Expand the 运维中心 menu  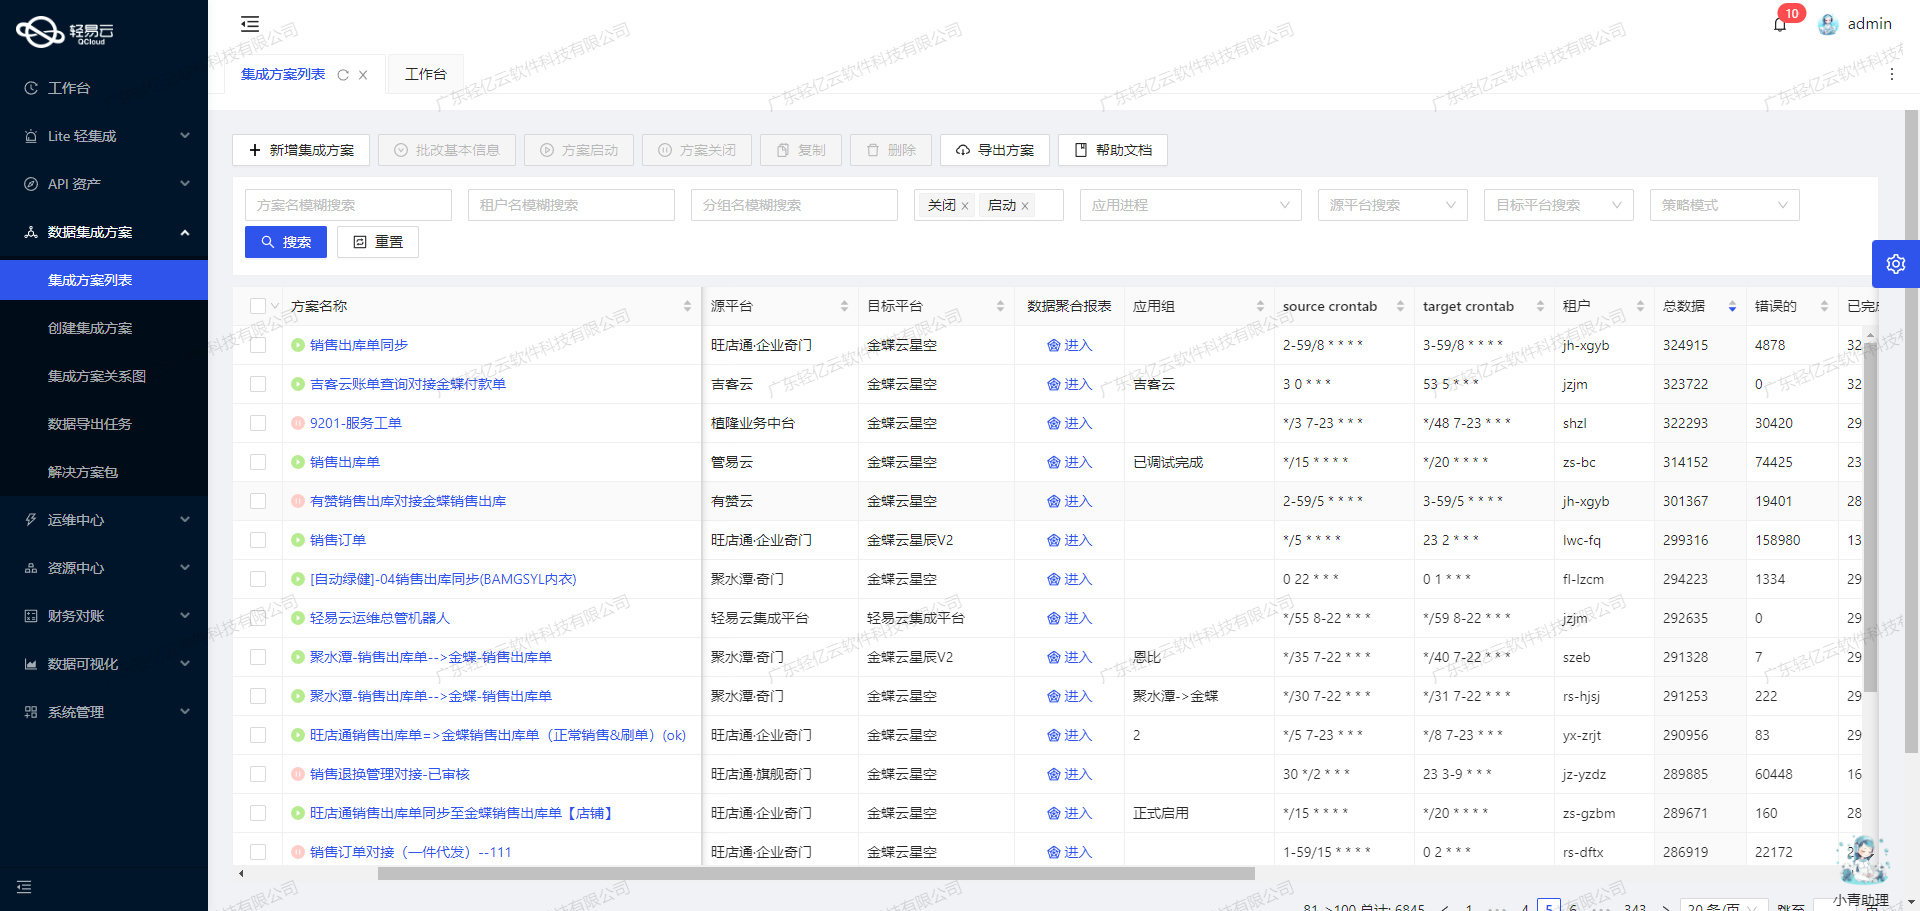point(104,520)
